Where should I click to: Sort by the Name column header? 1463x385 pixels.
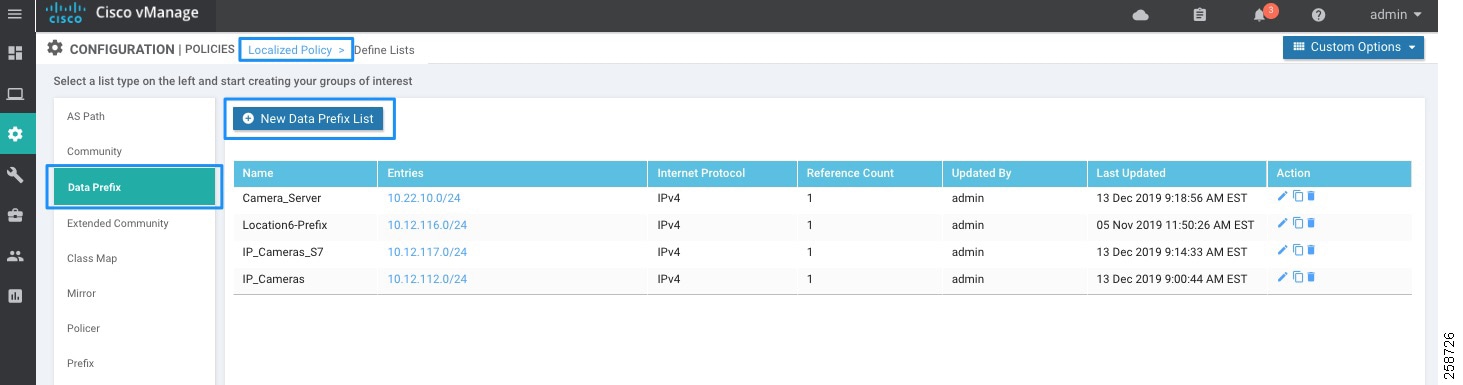[306, 173]
